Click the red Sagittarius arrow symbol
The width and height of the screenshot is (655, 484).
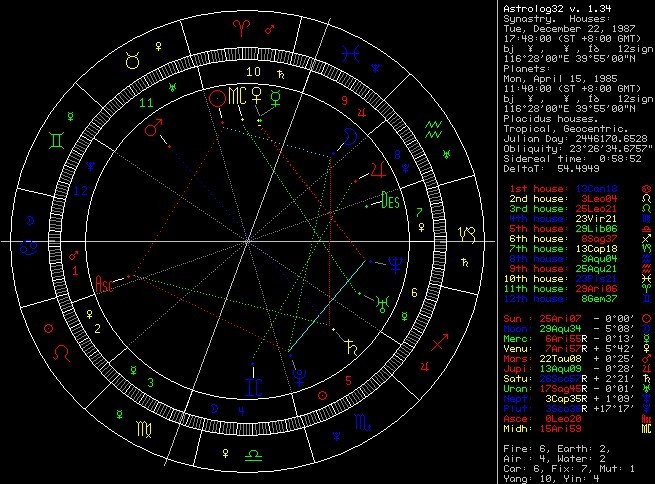[439, 342]
